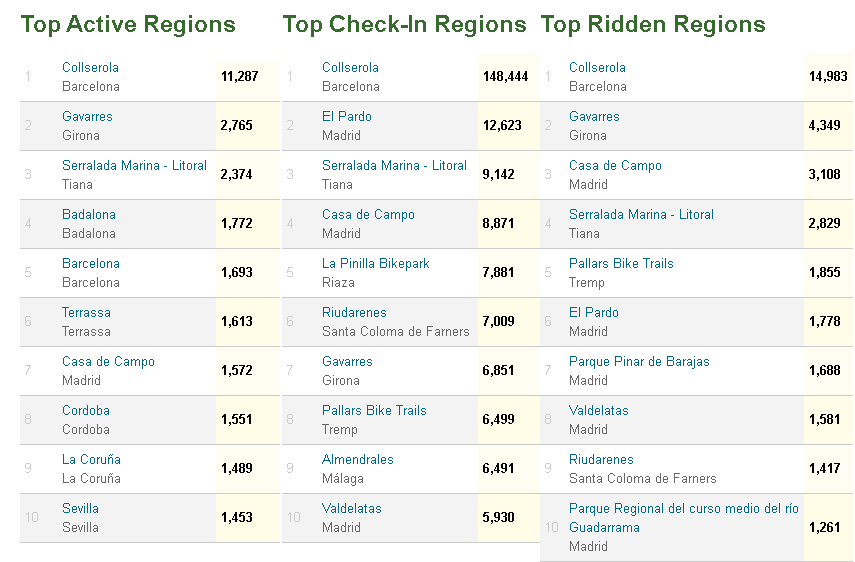Open the Terrassa region link
Screen dimensions: 855x562
point(86,313)
